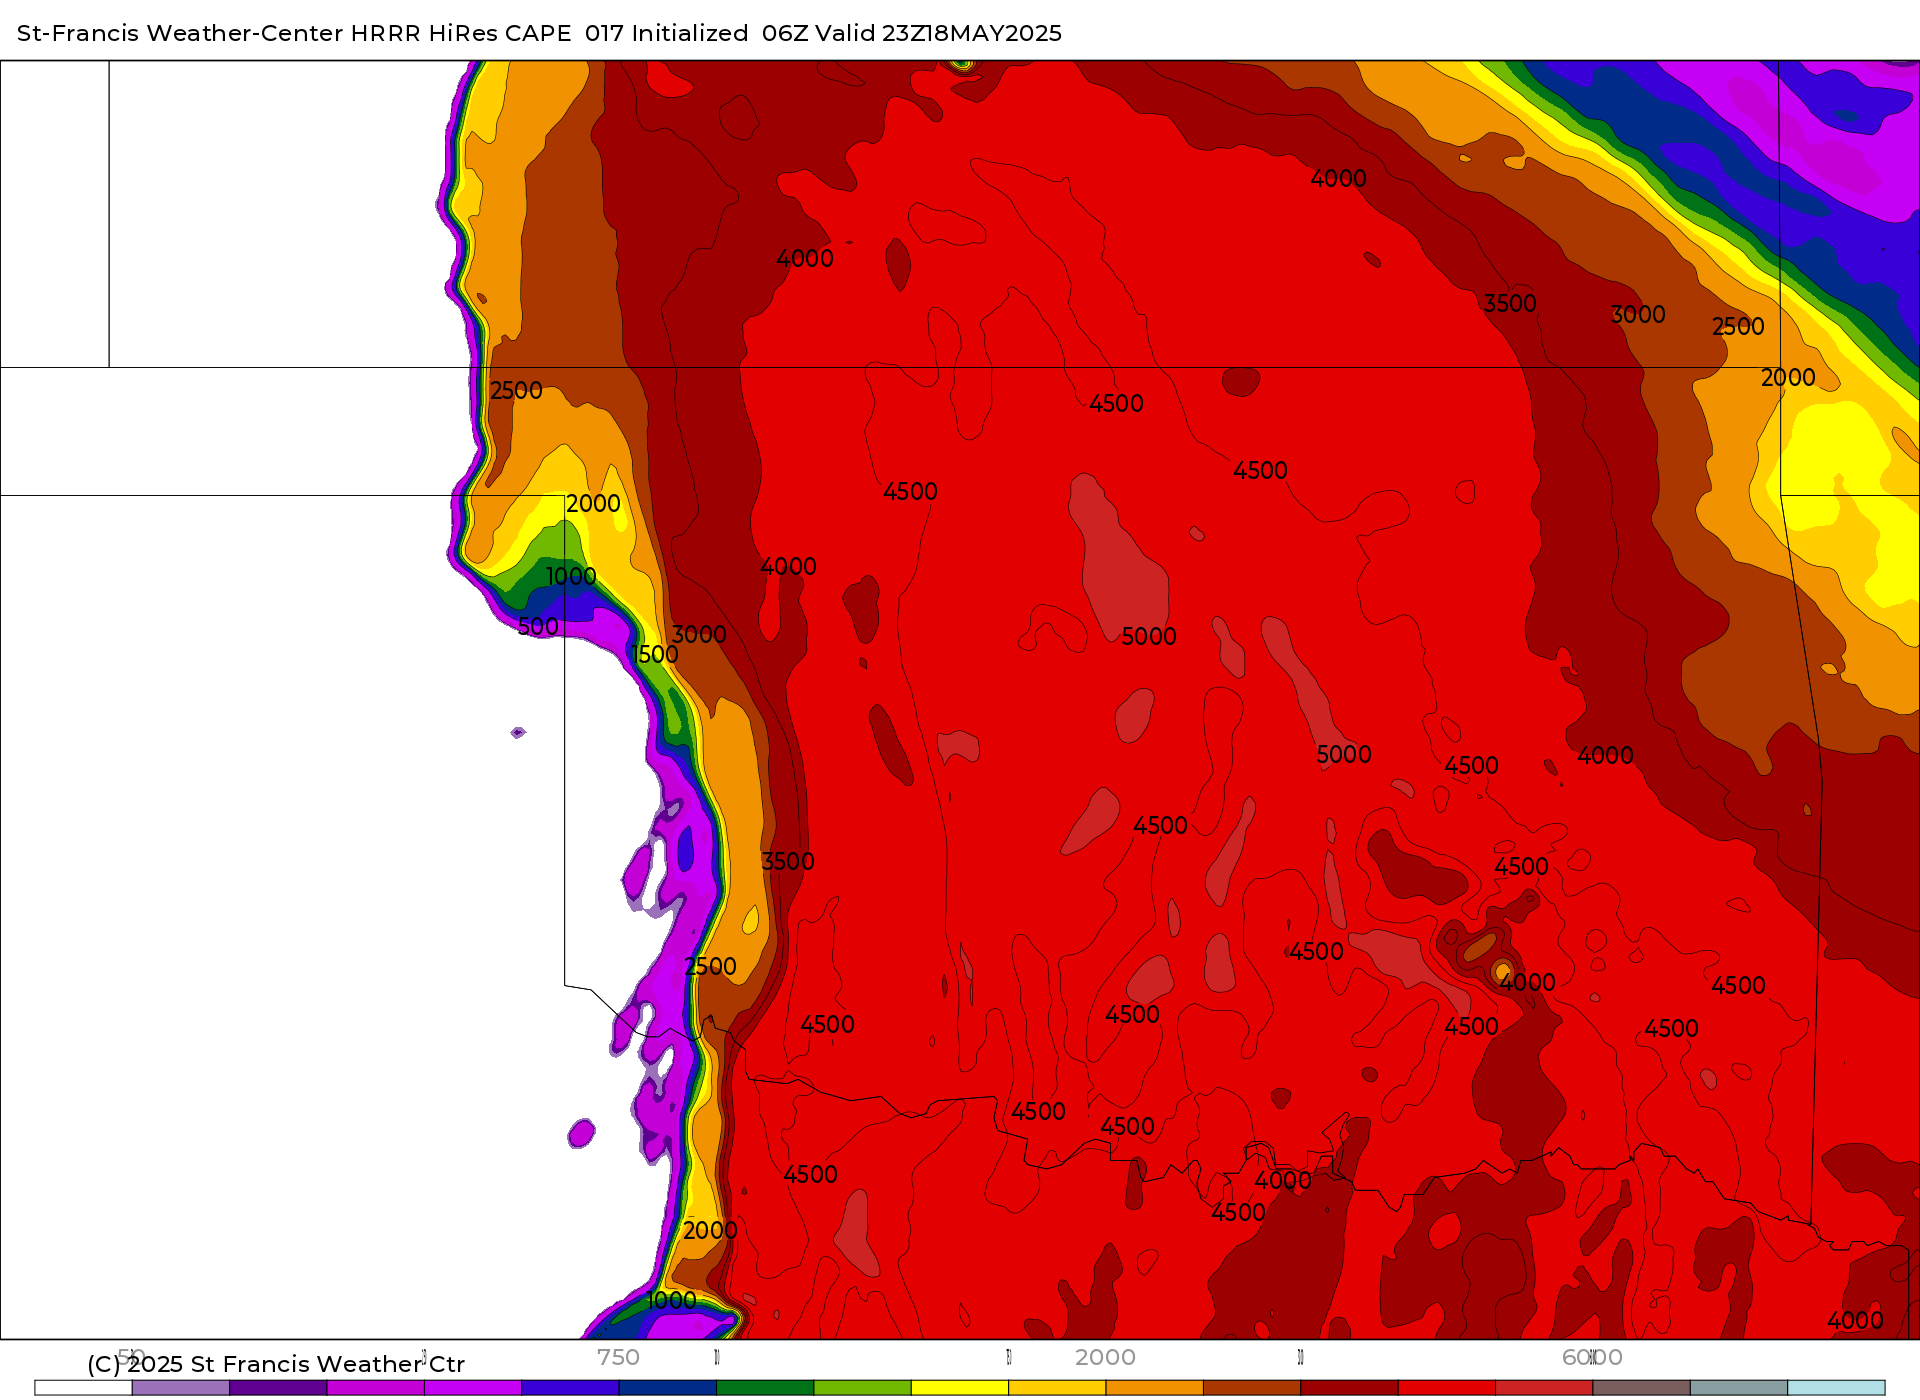Screen dimensions: 1920x1400
Task: Click the dark maroon legend swatch
Action: pyautogui.click(x=1349, y=1388)
